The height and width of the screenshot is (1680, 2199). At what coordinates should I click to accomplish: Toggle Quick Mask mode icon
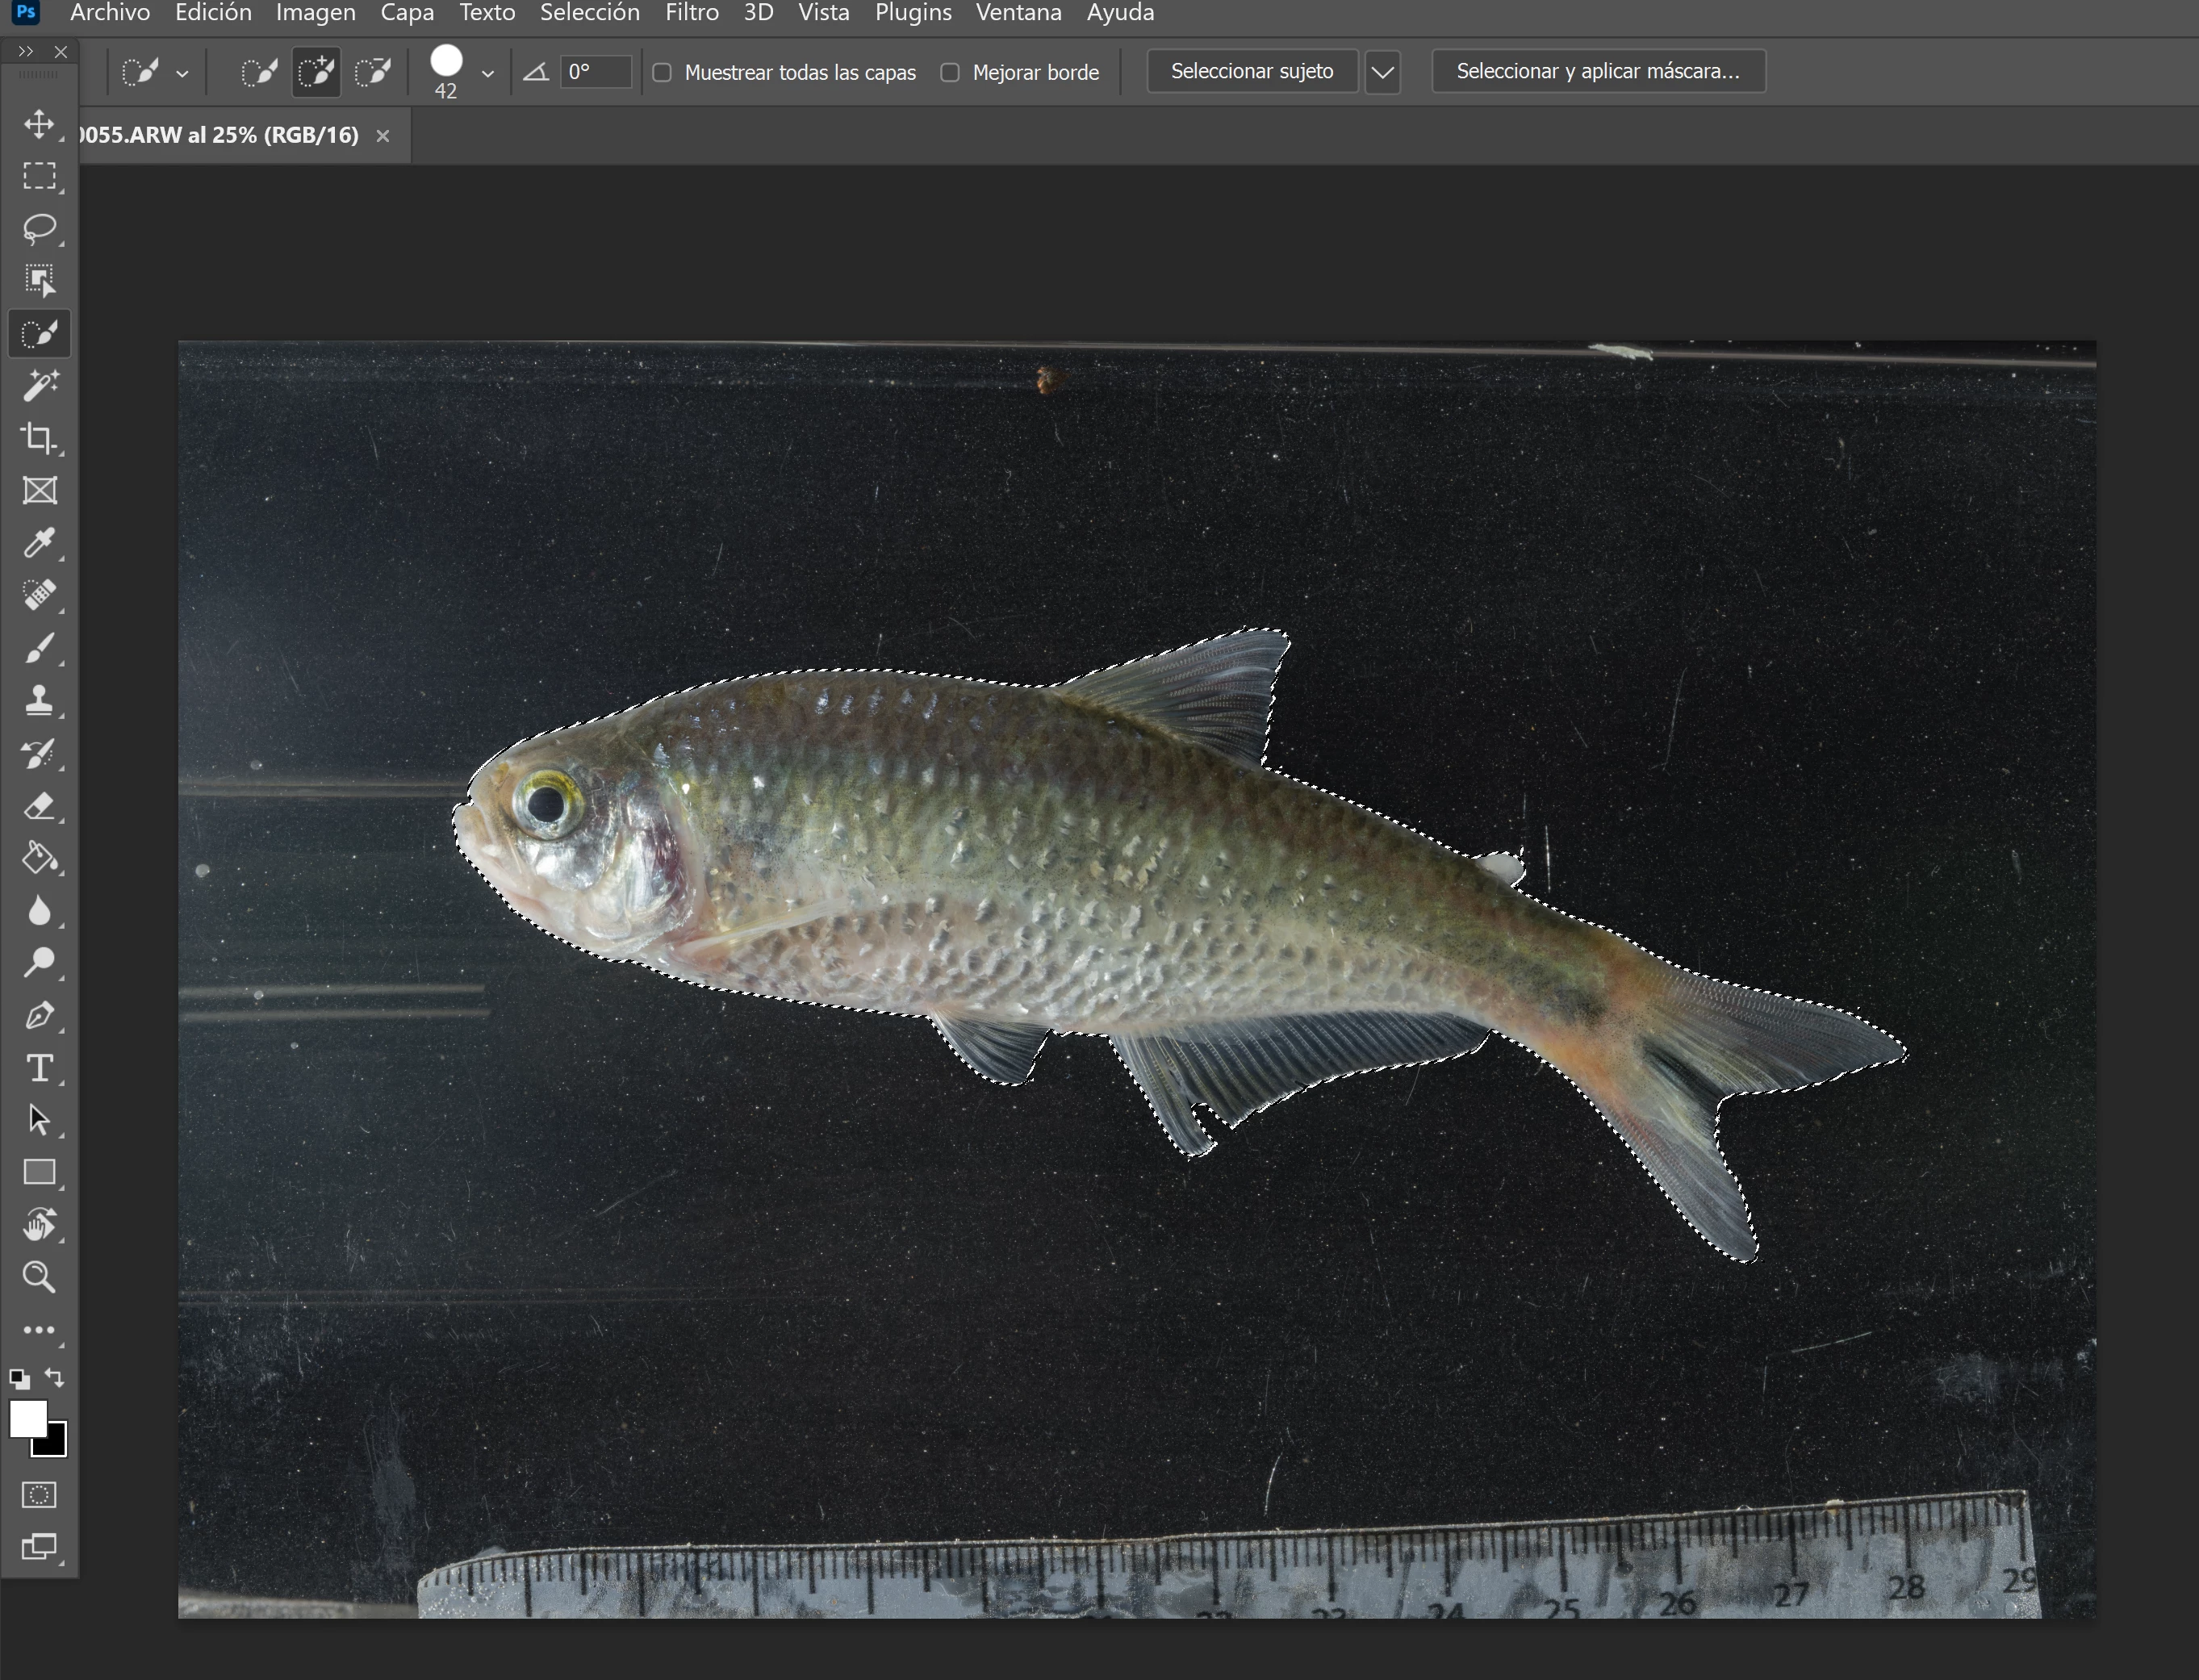39,1494
